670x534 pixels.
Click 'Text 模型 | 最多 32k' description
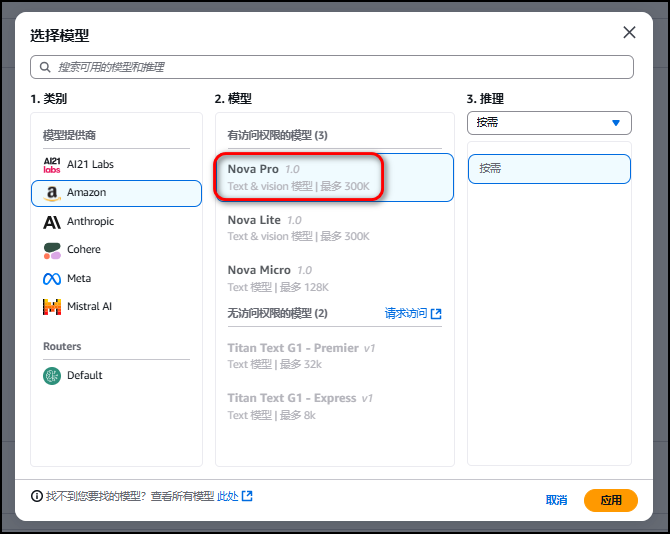coord(275,364)
